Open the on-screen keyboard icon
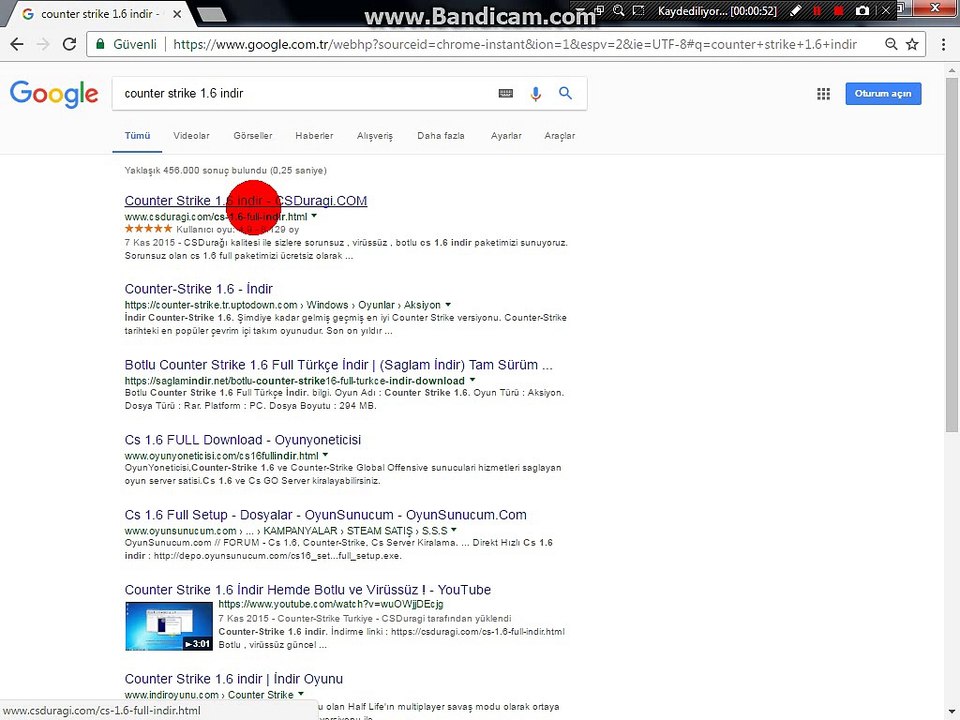Viewport: 960px width, 720px height. [x=506, y=94]
